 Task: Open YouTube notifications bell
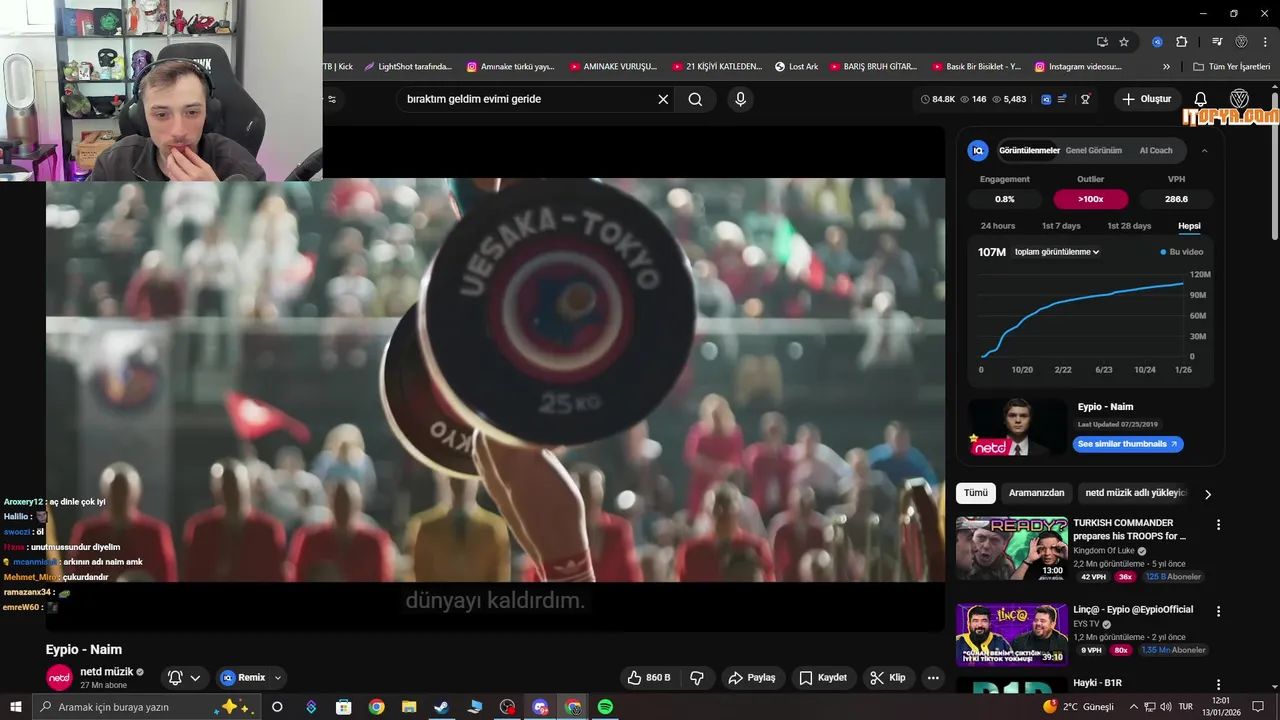(1201, 99)
